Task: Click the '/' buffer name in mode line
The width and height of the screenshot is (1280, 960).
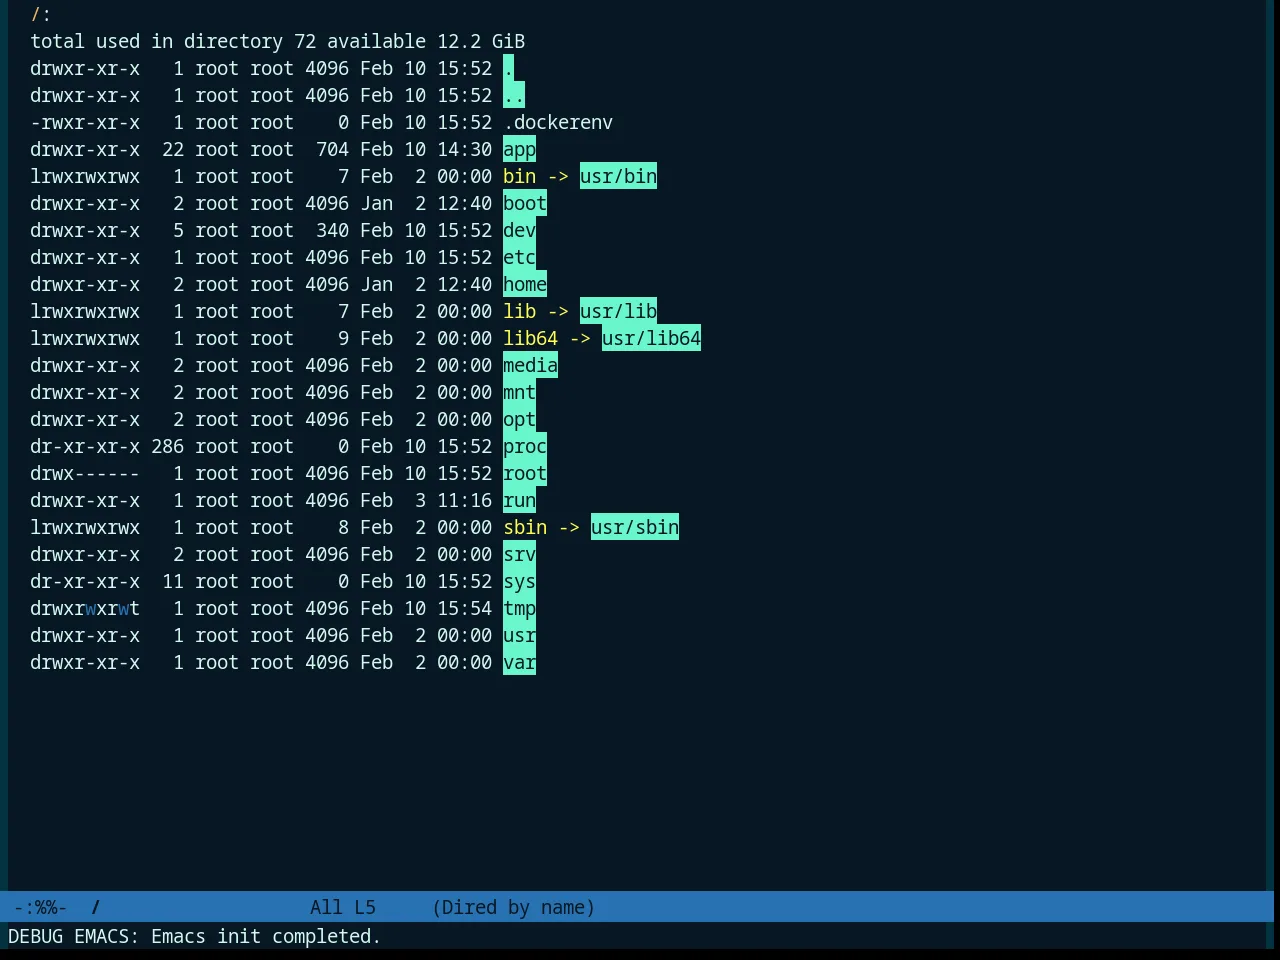Action: click(x=96, y=908)
